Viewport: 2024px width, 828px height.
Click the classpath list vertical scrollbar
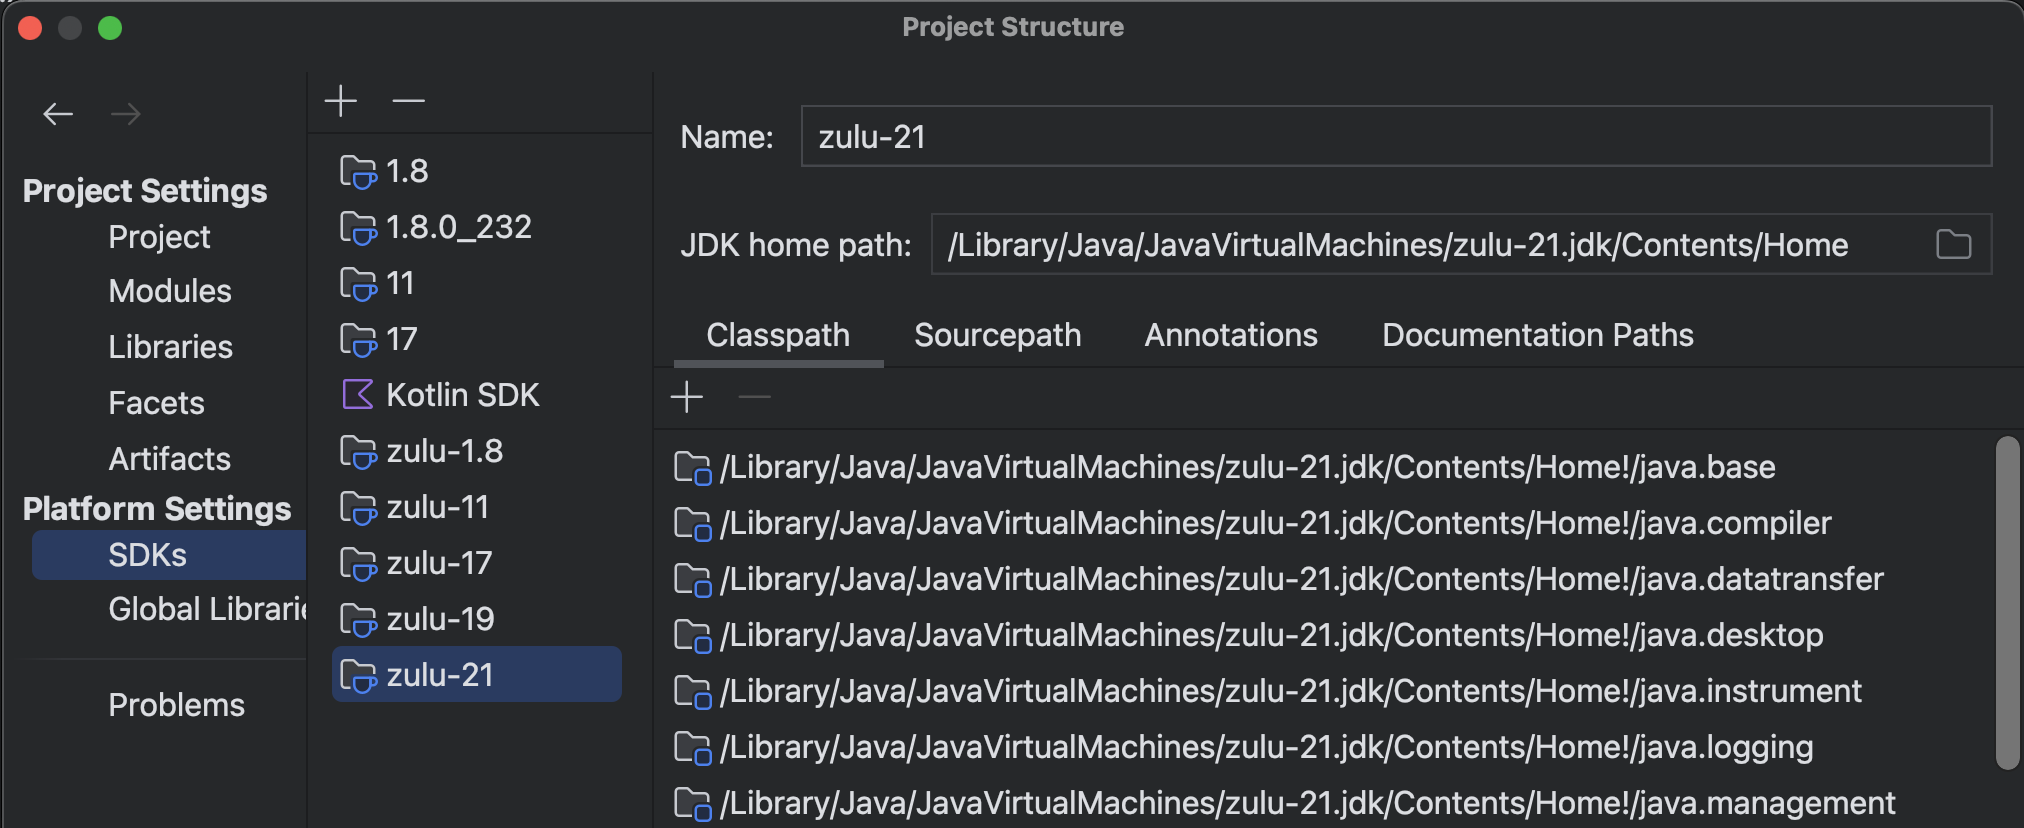[2007, 602]
